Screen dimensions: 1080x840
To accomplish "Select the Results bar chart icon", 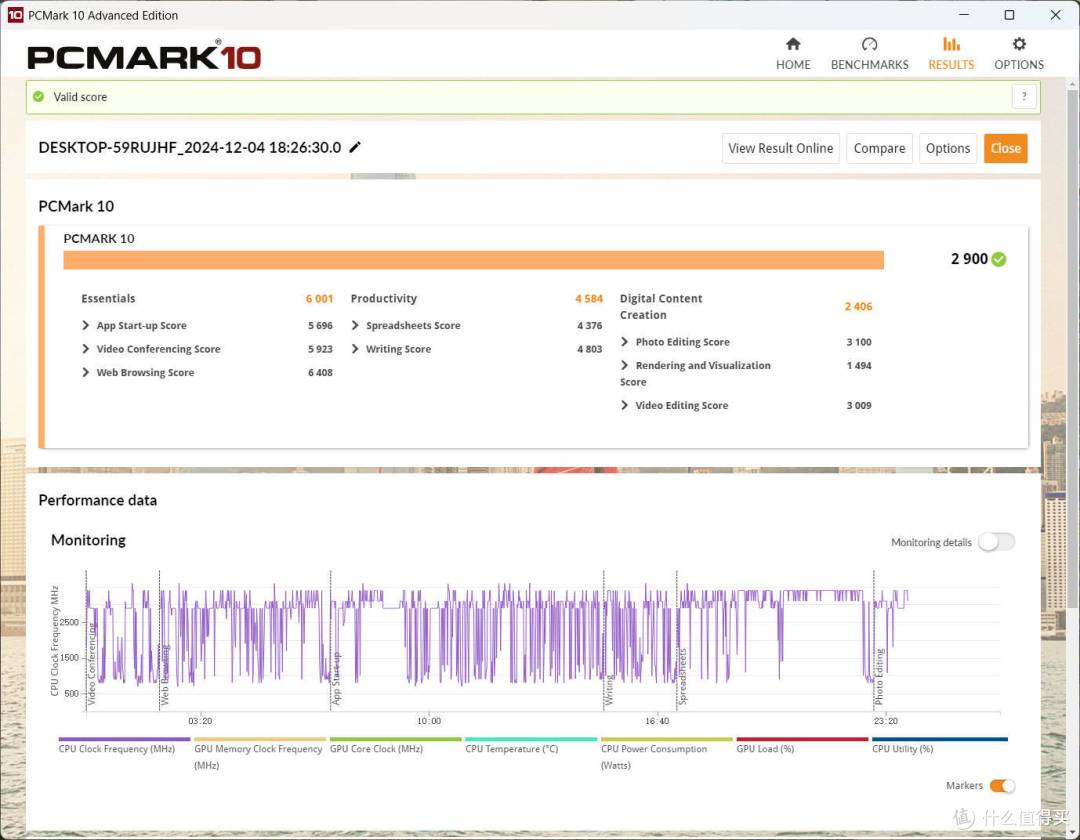I will click(951, 44).
